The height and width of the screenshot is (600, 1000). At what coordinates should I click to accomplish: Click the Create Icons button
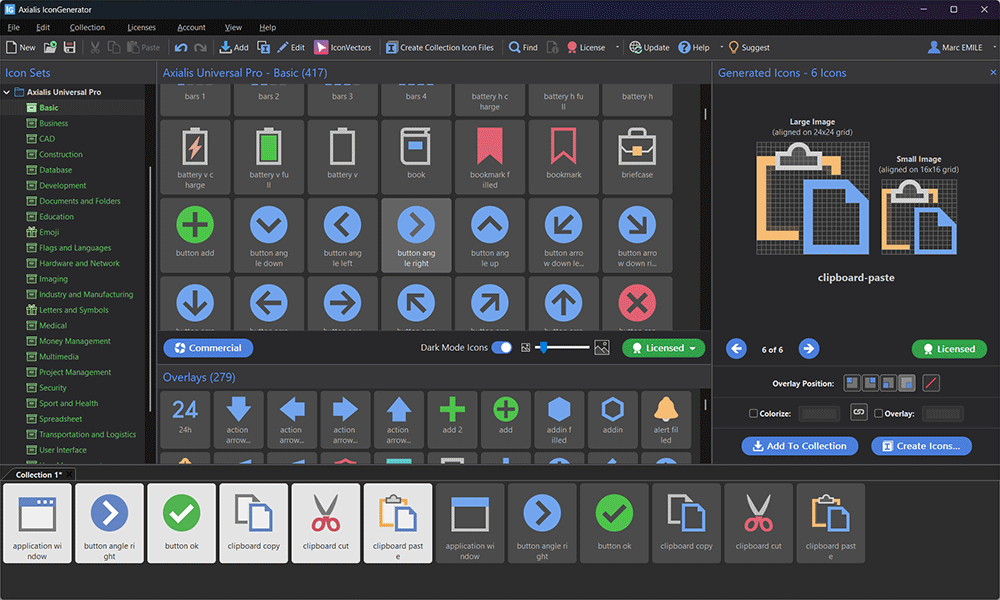pos(921,446)
